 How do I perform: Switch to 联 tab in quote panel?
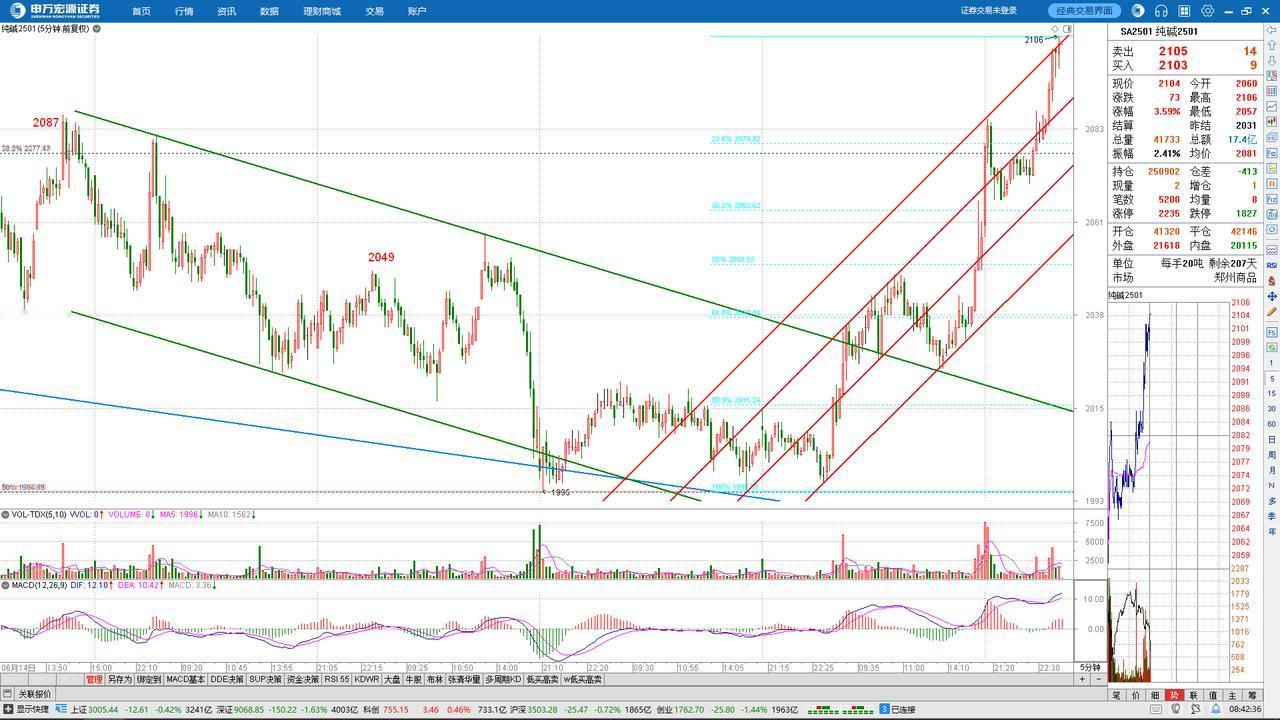click(1194, 695)
